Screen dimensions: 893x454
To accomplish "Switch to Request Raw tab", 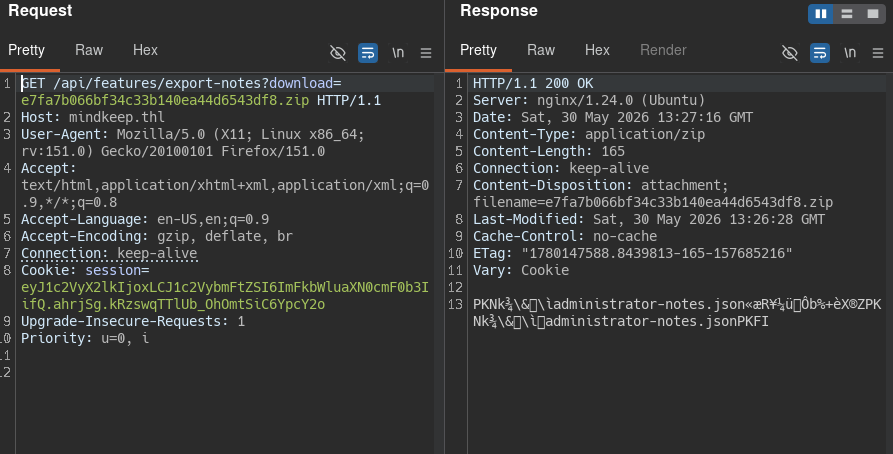I will (89, 50).
